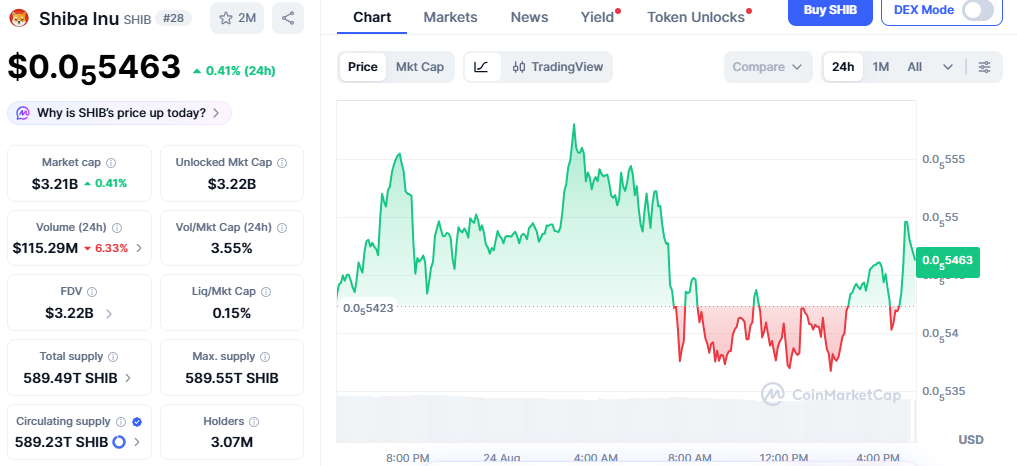
Task: Click info icon beside Total supply
Action: pos(114,357)
